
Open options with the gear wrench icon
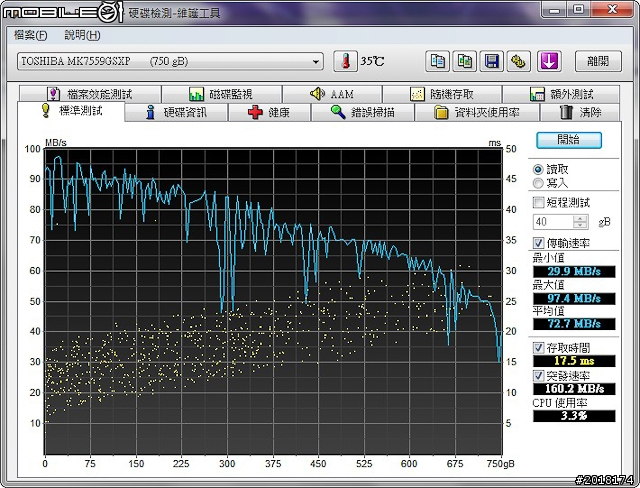click(x=519, y=61)
